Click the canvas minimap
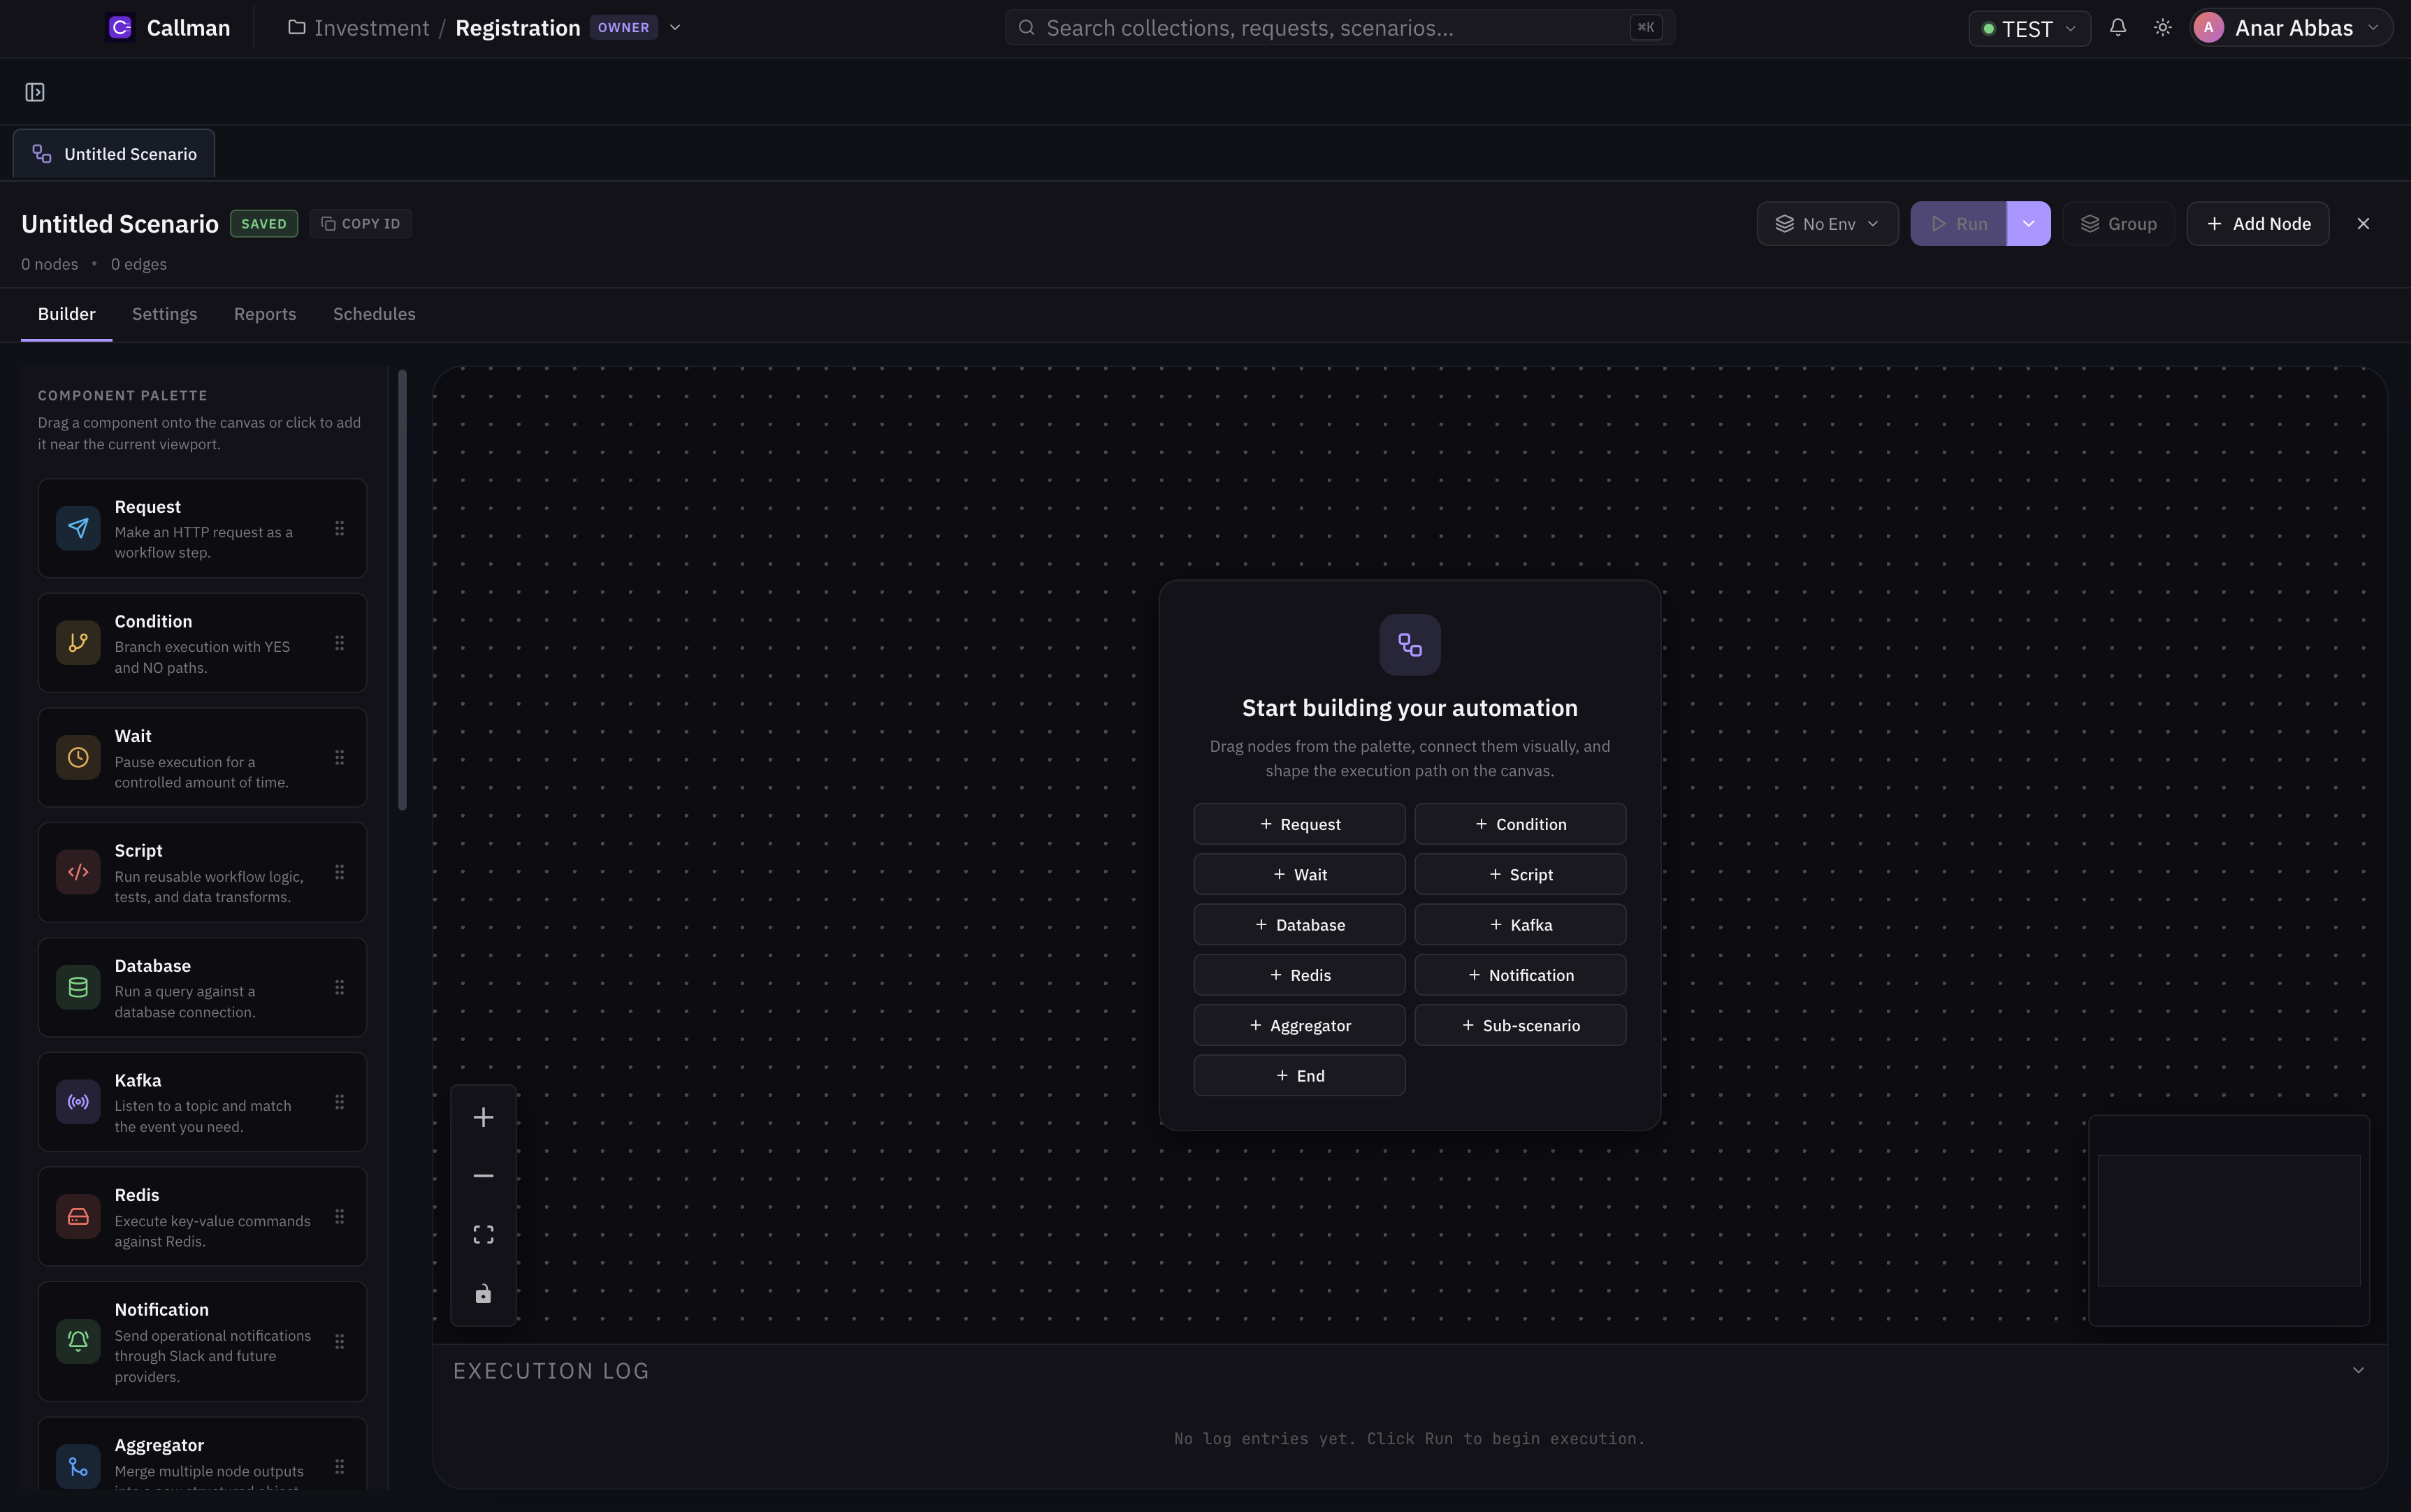This screenshot has height=1512, width=2411. tap(2229, 1220)
